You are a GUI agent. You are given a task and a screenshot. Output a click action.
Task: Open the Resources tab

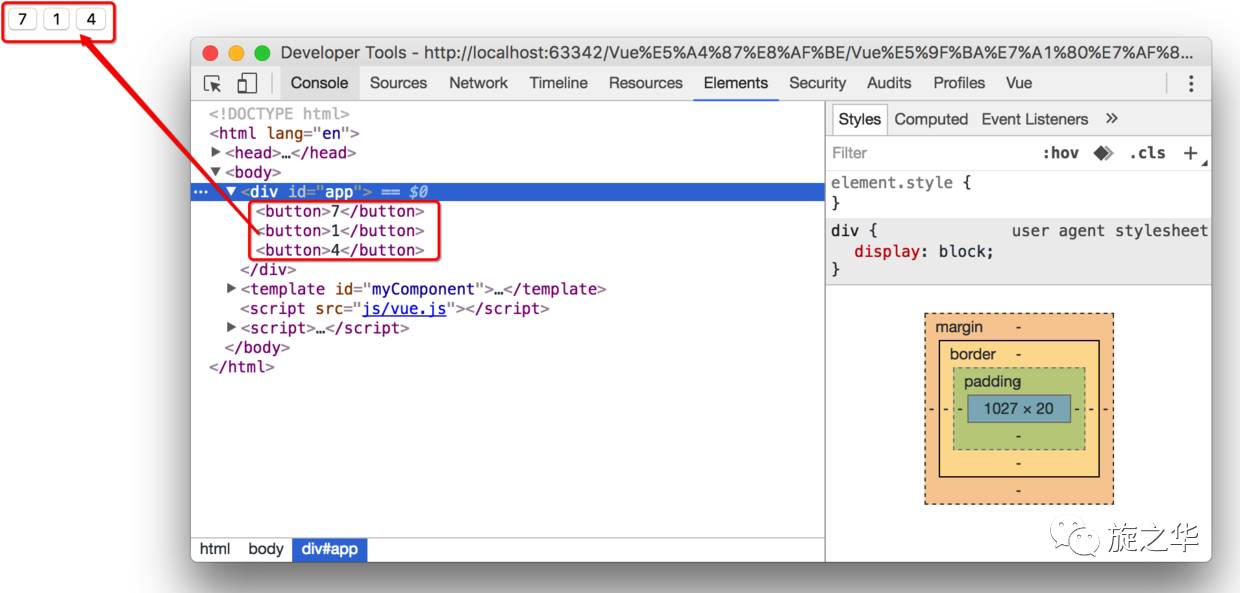coord(645,83)
